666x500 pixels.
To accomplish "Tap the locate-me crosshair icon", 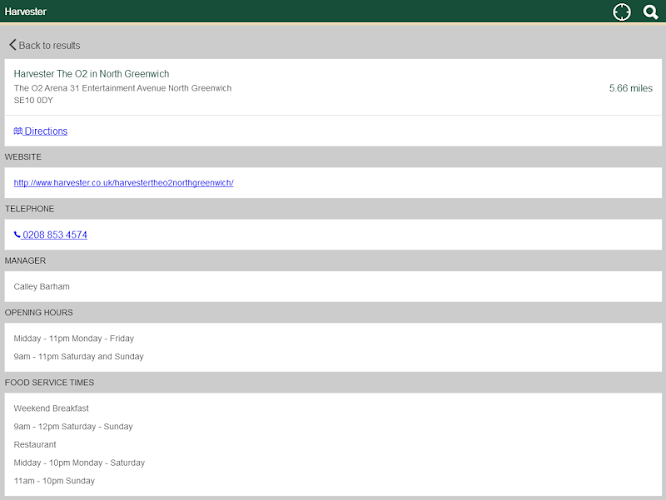I will coord(621,12).
